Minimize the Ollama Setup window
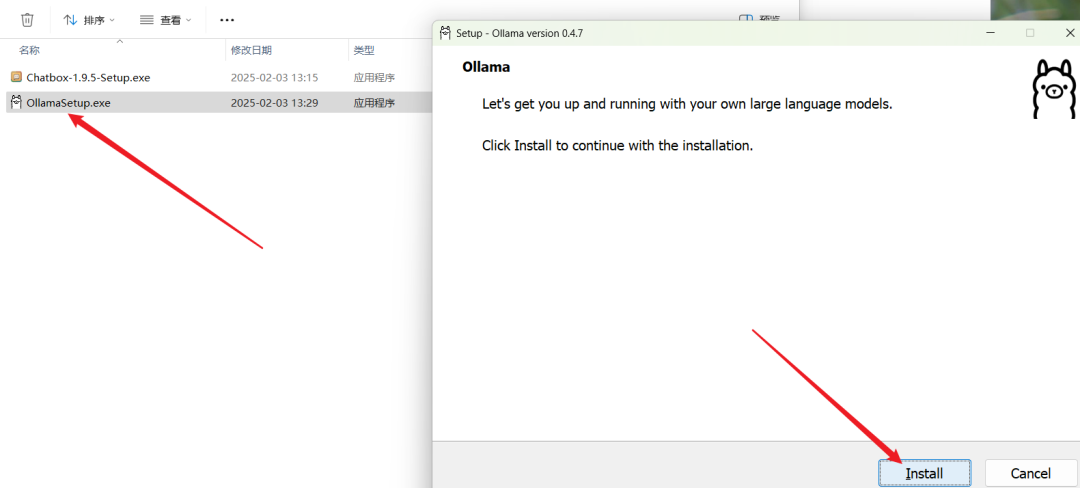Screen dimensions: 1080x488 (990, 33)
